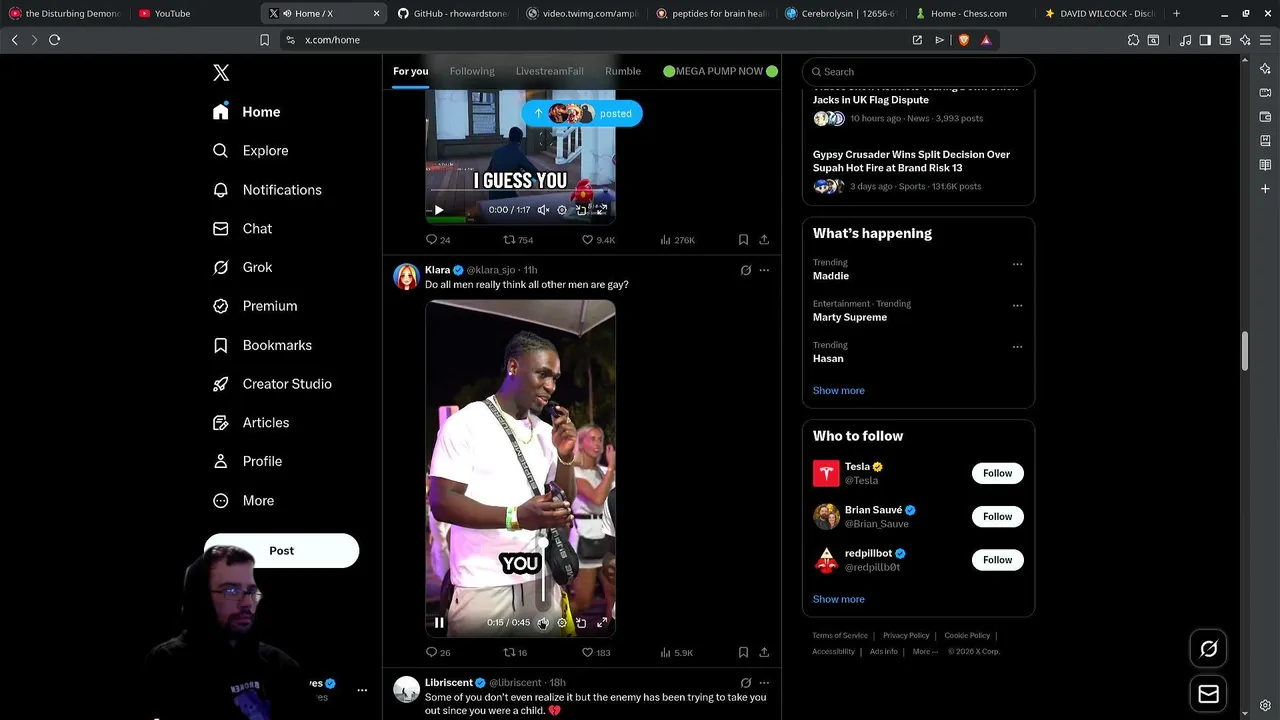Like the top video post with 9.4K likes
The image size is (1280, 720).
point(598,240)
